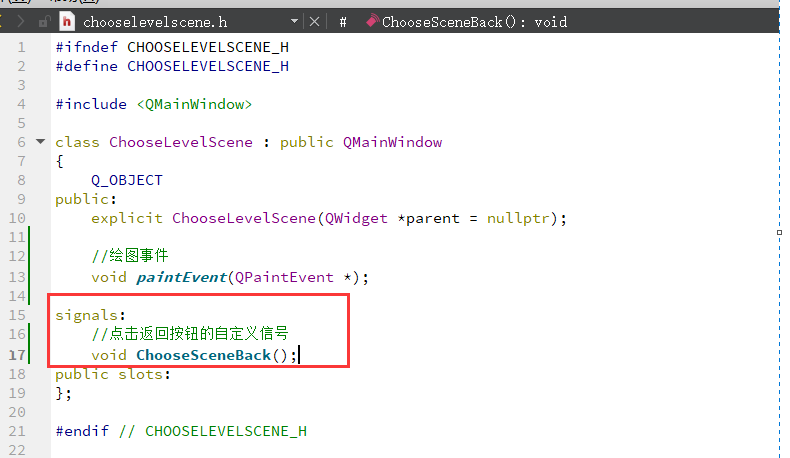Click ChooseSceneBack in the signal declaration

(204, 355)
